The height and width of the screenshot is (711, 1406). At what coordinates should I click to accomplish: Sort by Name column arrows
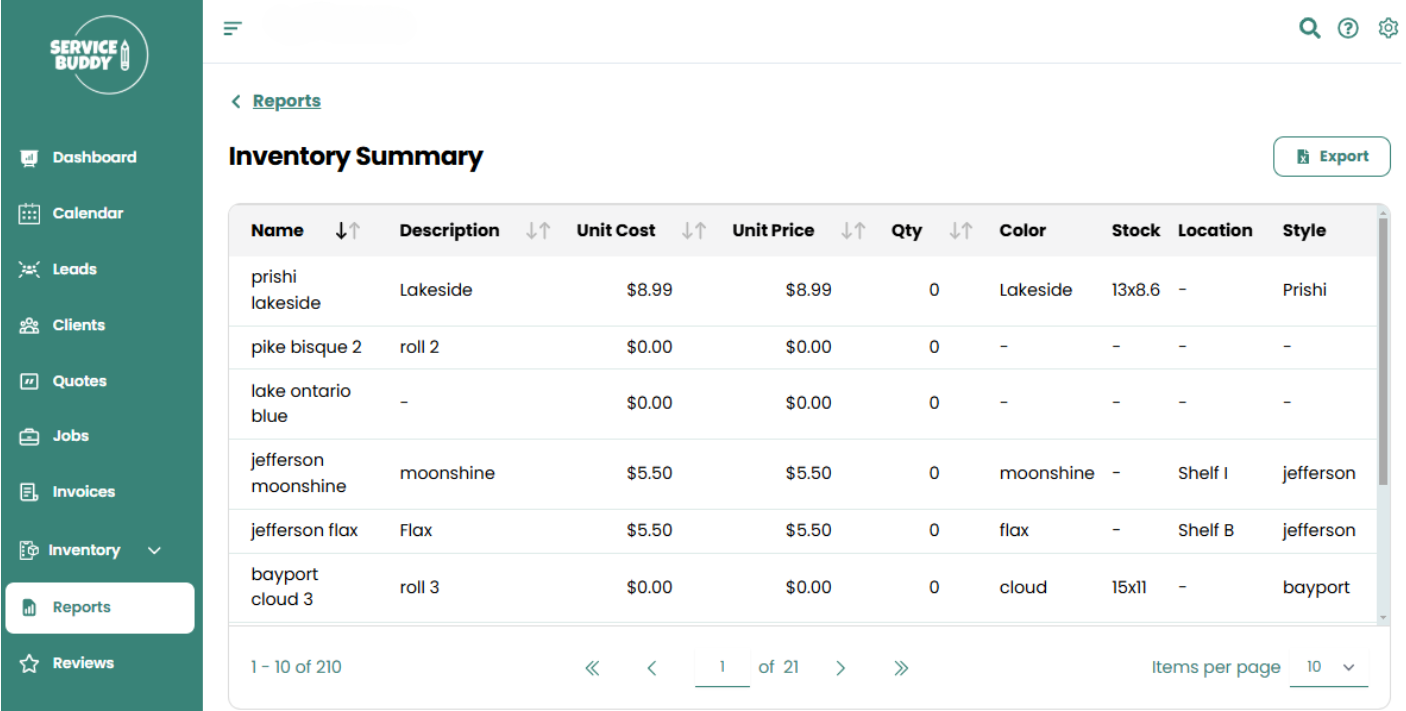347,231
